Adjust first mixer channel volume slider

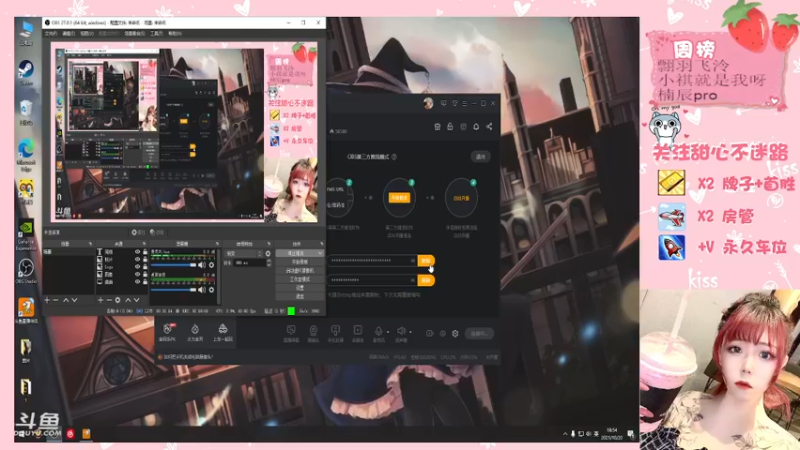[173, 265]
